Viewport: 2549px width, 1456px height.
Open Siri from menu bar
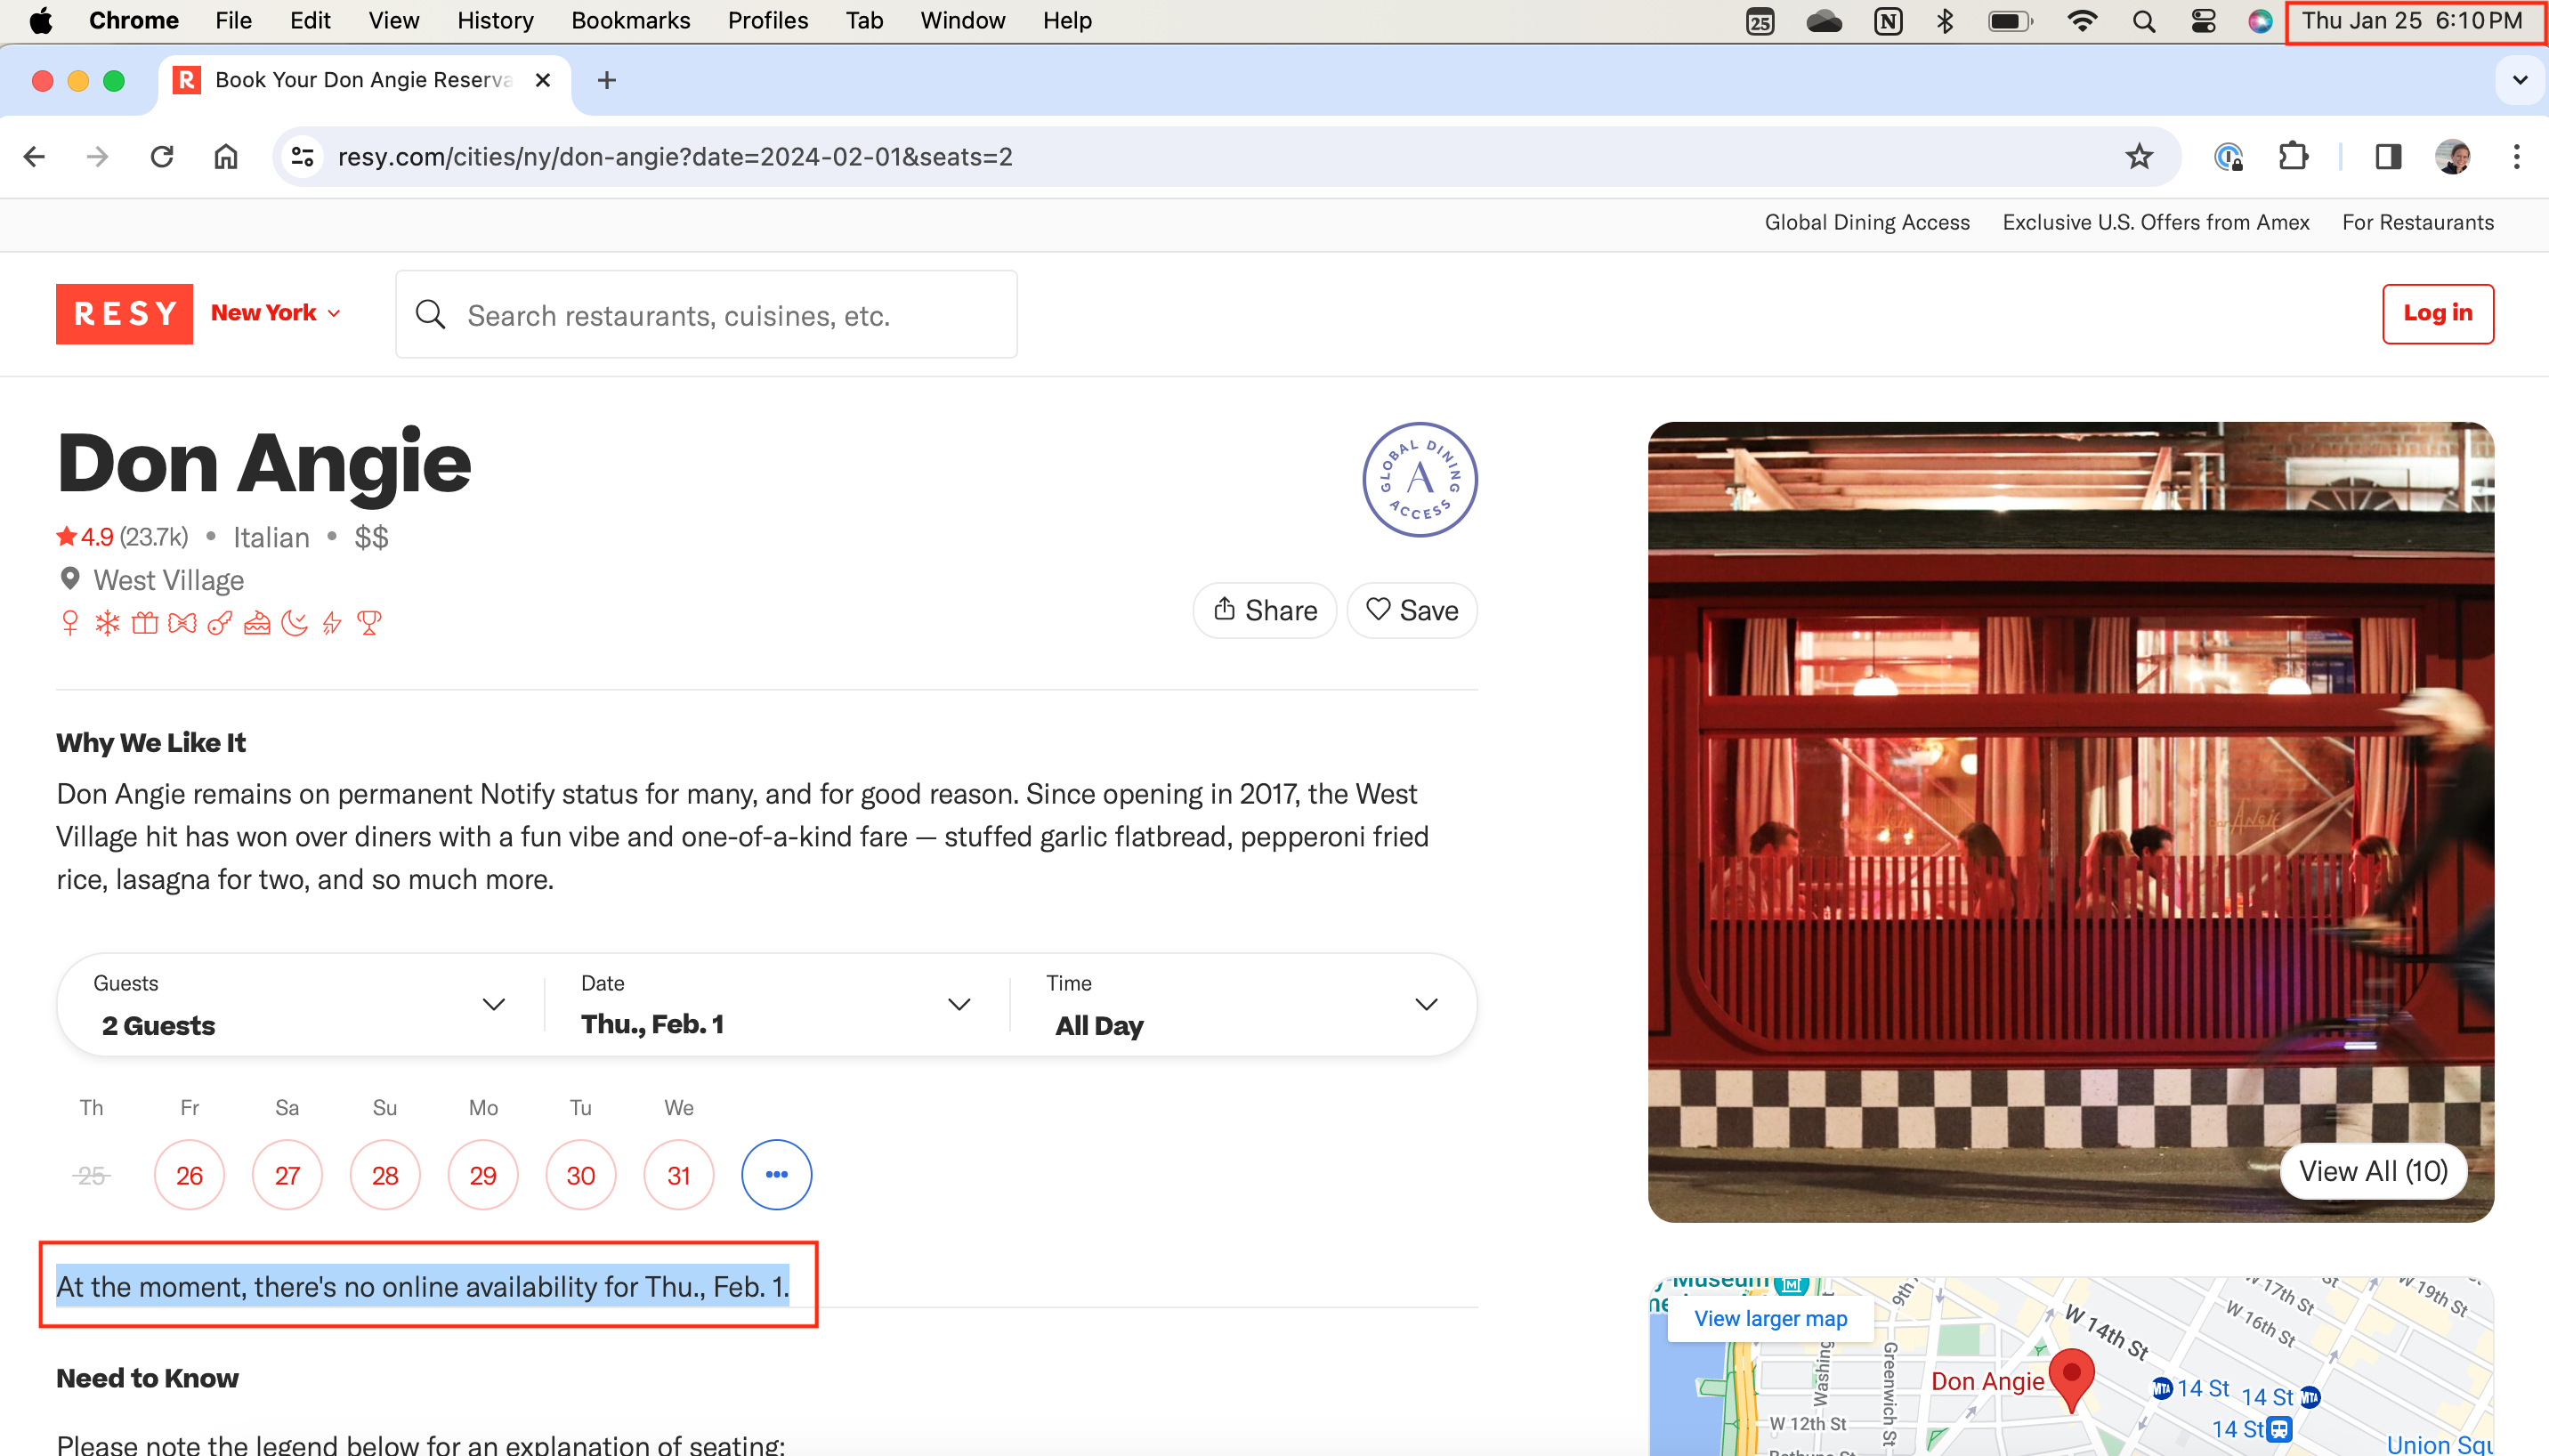[2259, 21]
